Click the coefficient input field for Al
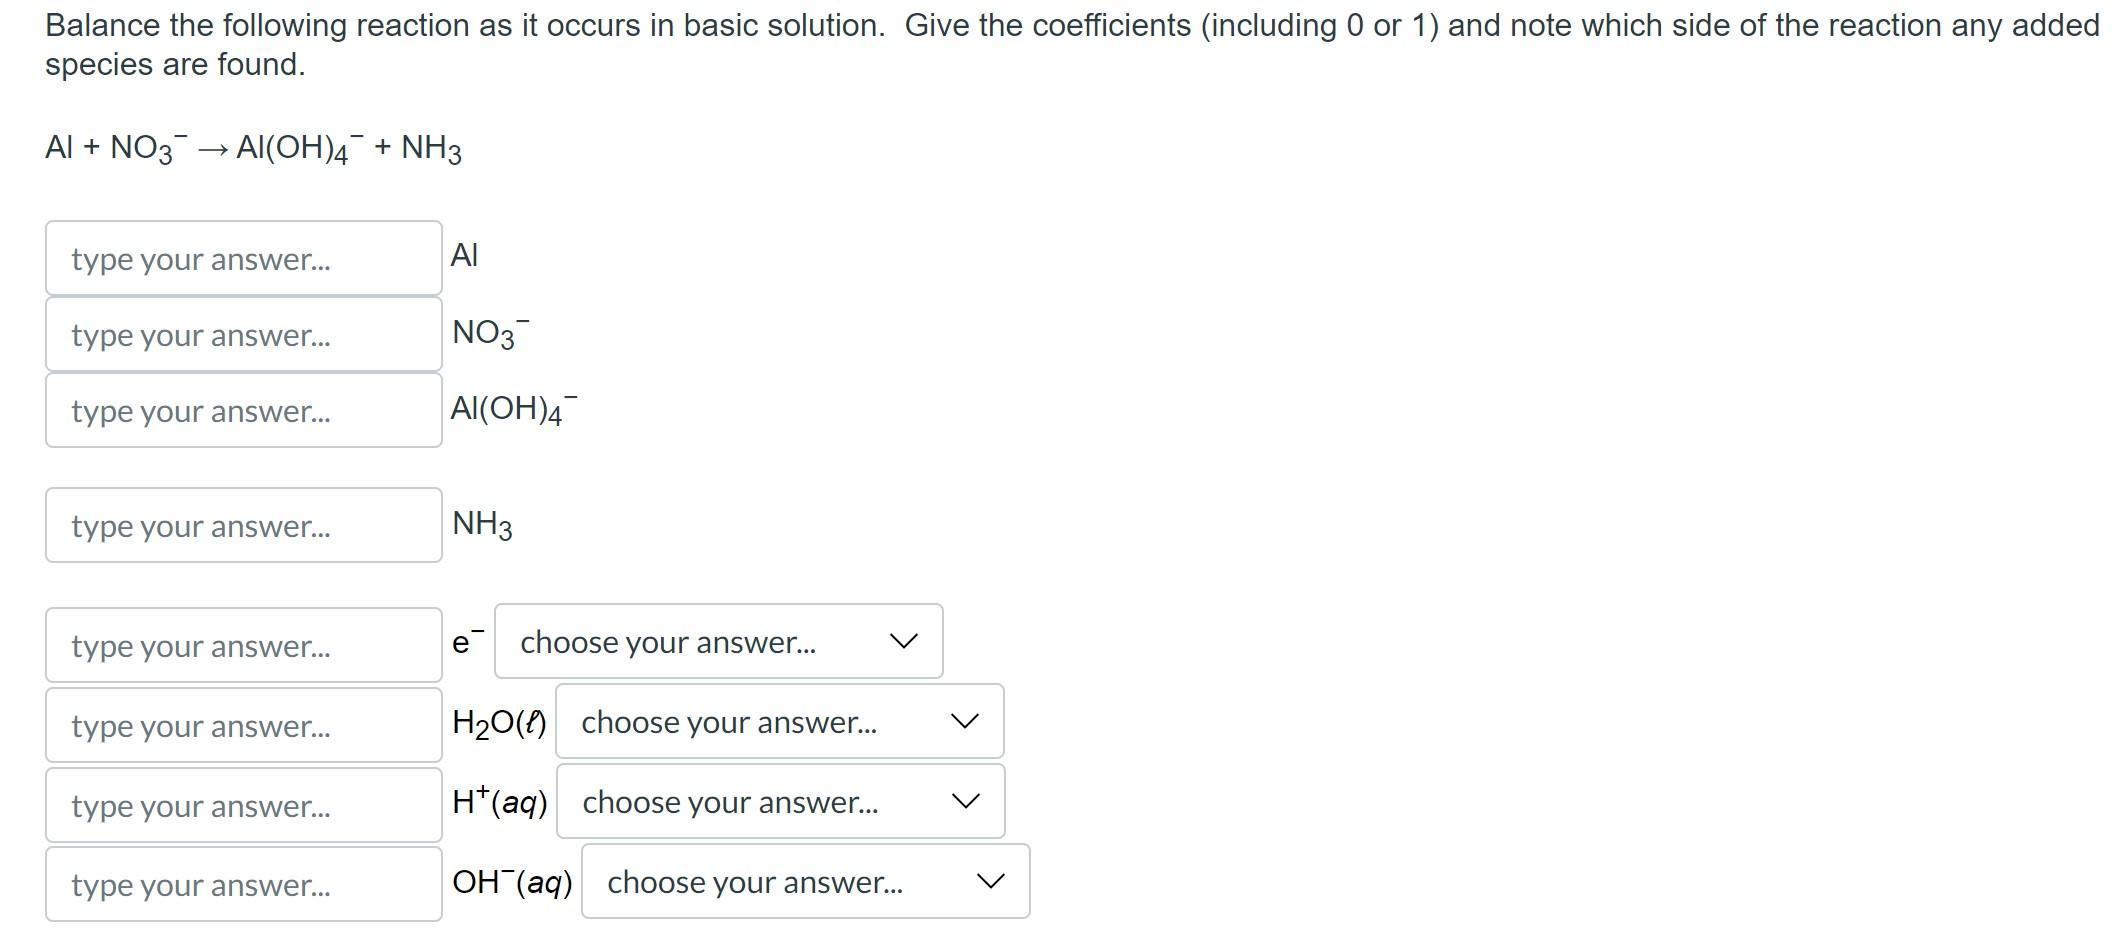The height and width of the screenshot is (942, 2116). pos(243,258)
